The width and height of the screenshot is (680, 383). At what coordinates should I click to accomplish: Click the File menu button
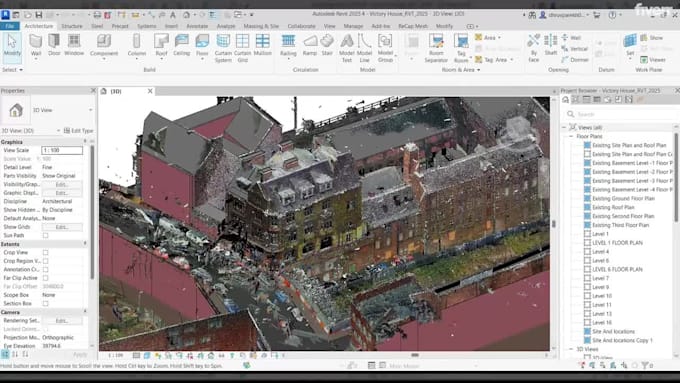point(10,26)
